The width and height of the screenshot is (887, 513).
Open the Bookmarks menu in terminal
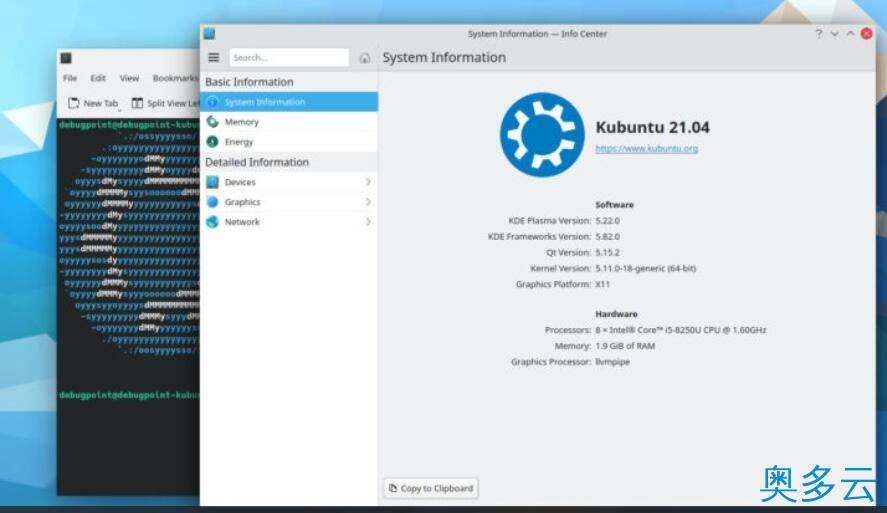[175, 78]
